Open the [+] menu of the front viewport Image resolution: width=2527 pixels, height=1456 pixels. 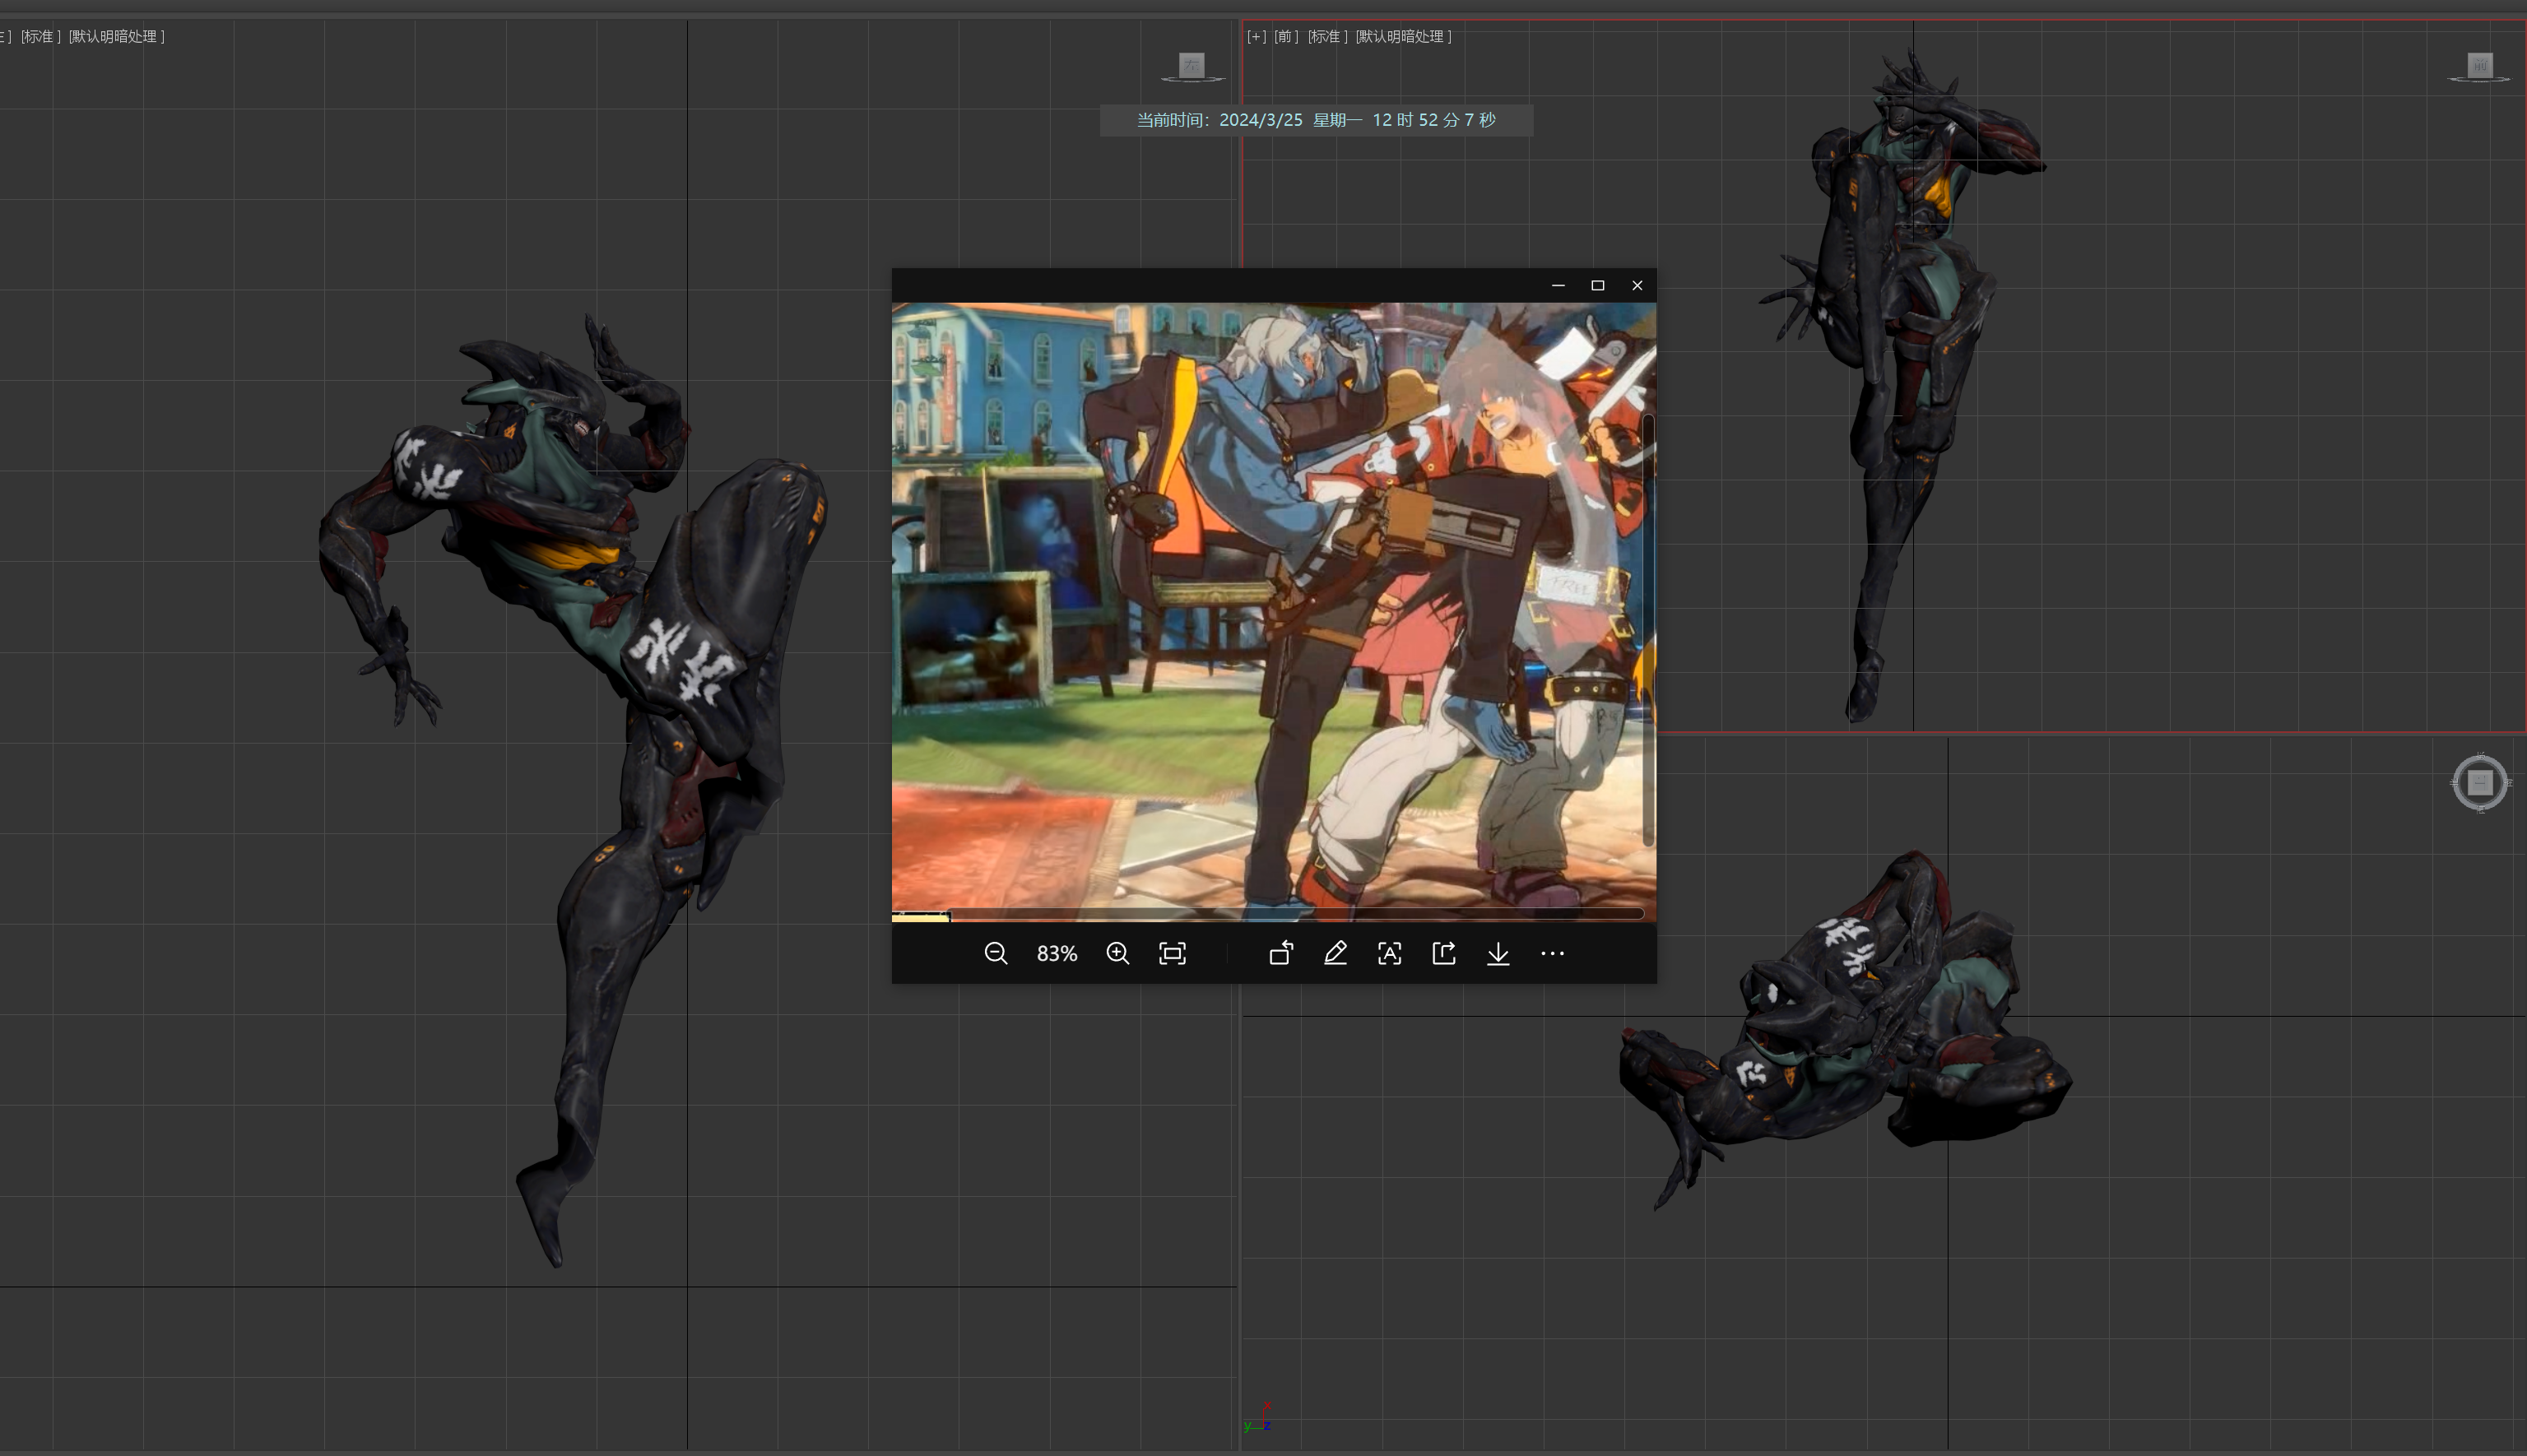click(x=1256, y=36)
